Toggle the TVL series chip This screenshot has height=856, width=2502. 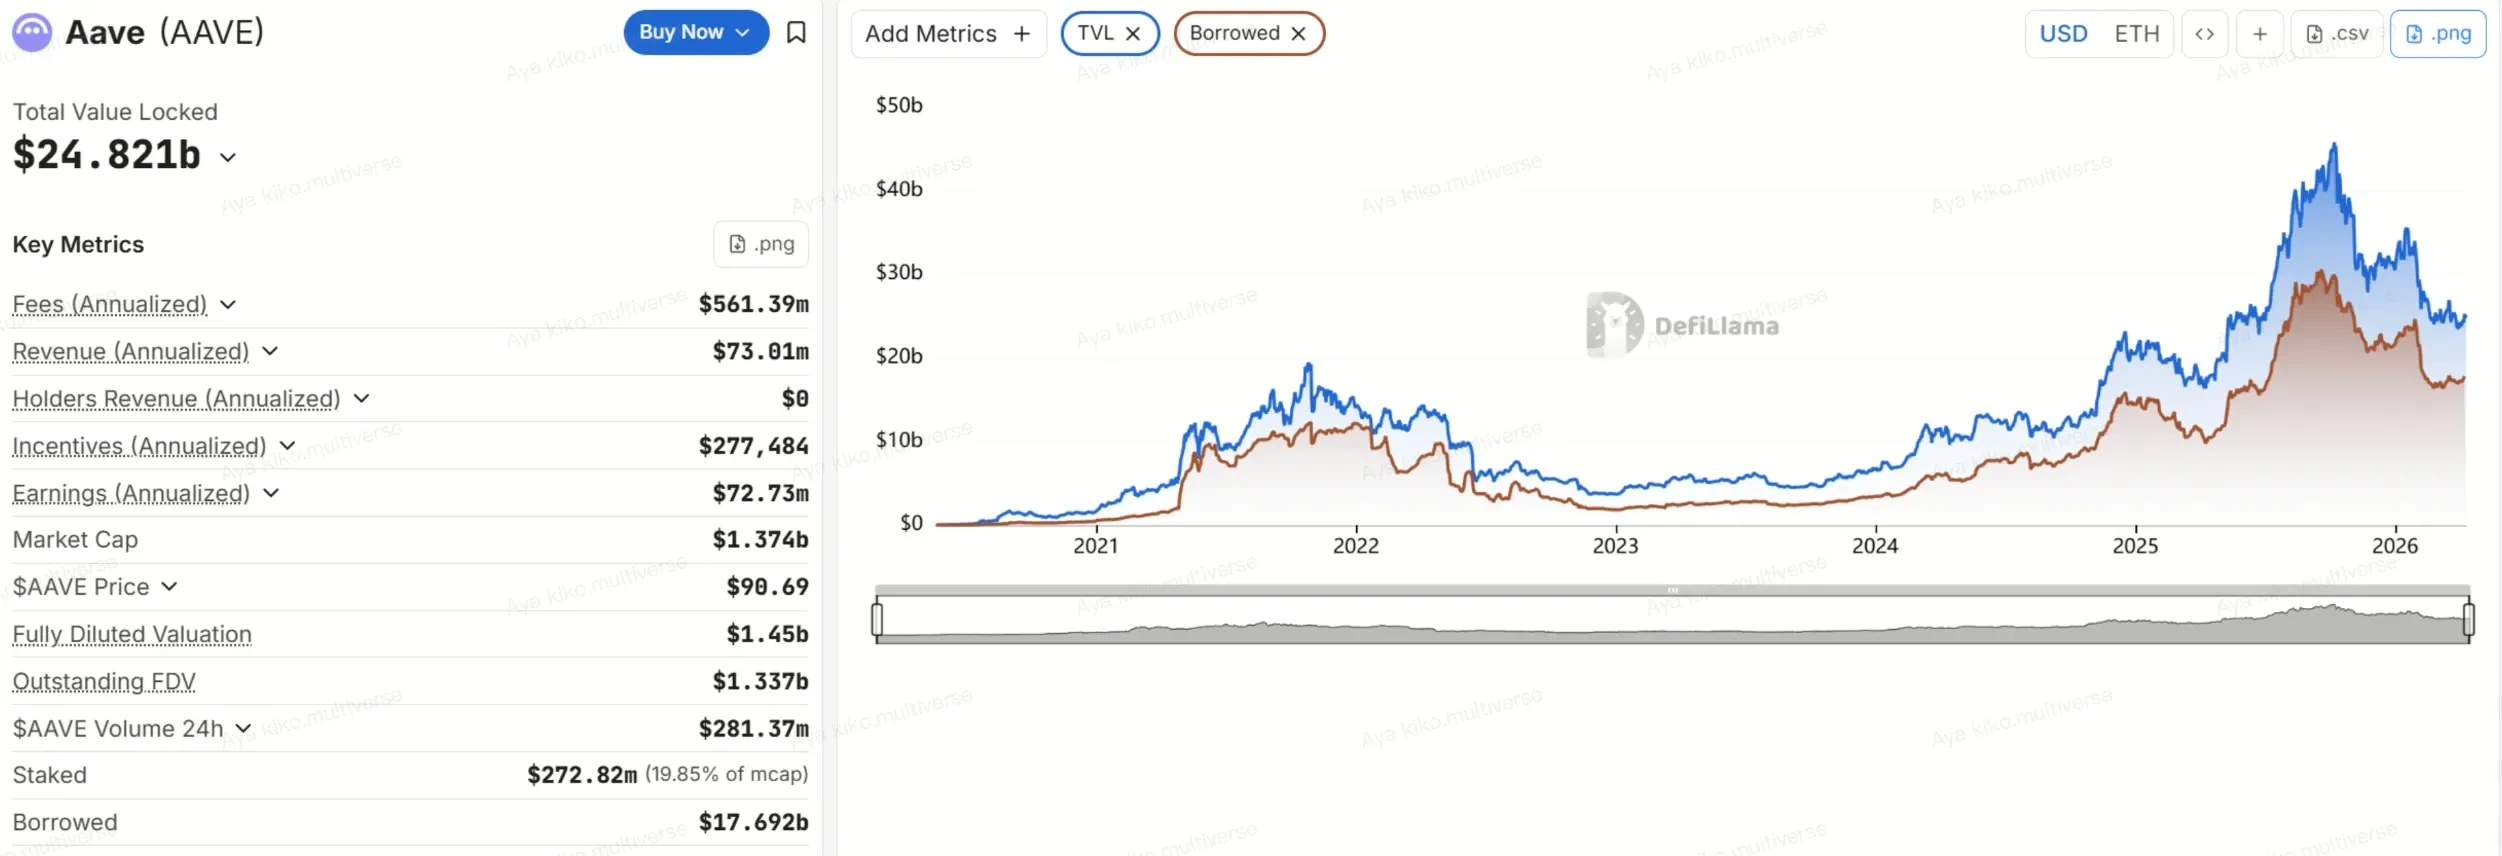(1095, 33)
